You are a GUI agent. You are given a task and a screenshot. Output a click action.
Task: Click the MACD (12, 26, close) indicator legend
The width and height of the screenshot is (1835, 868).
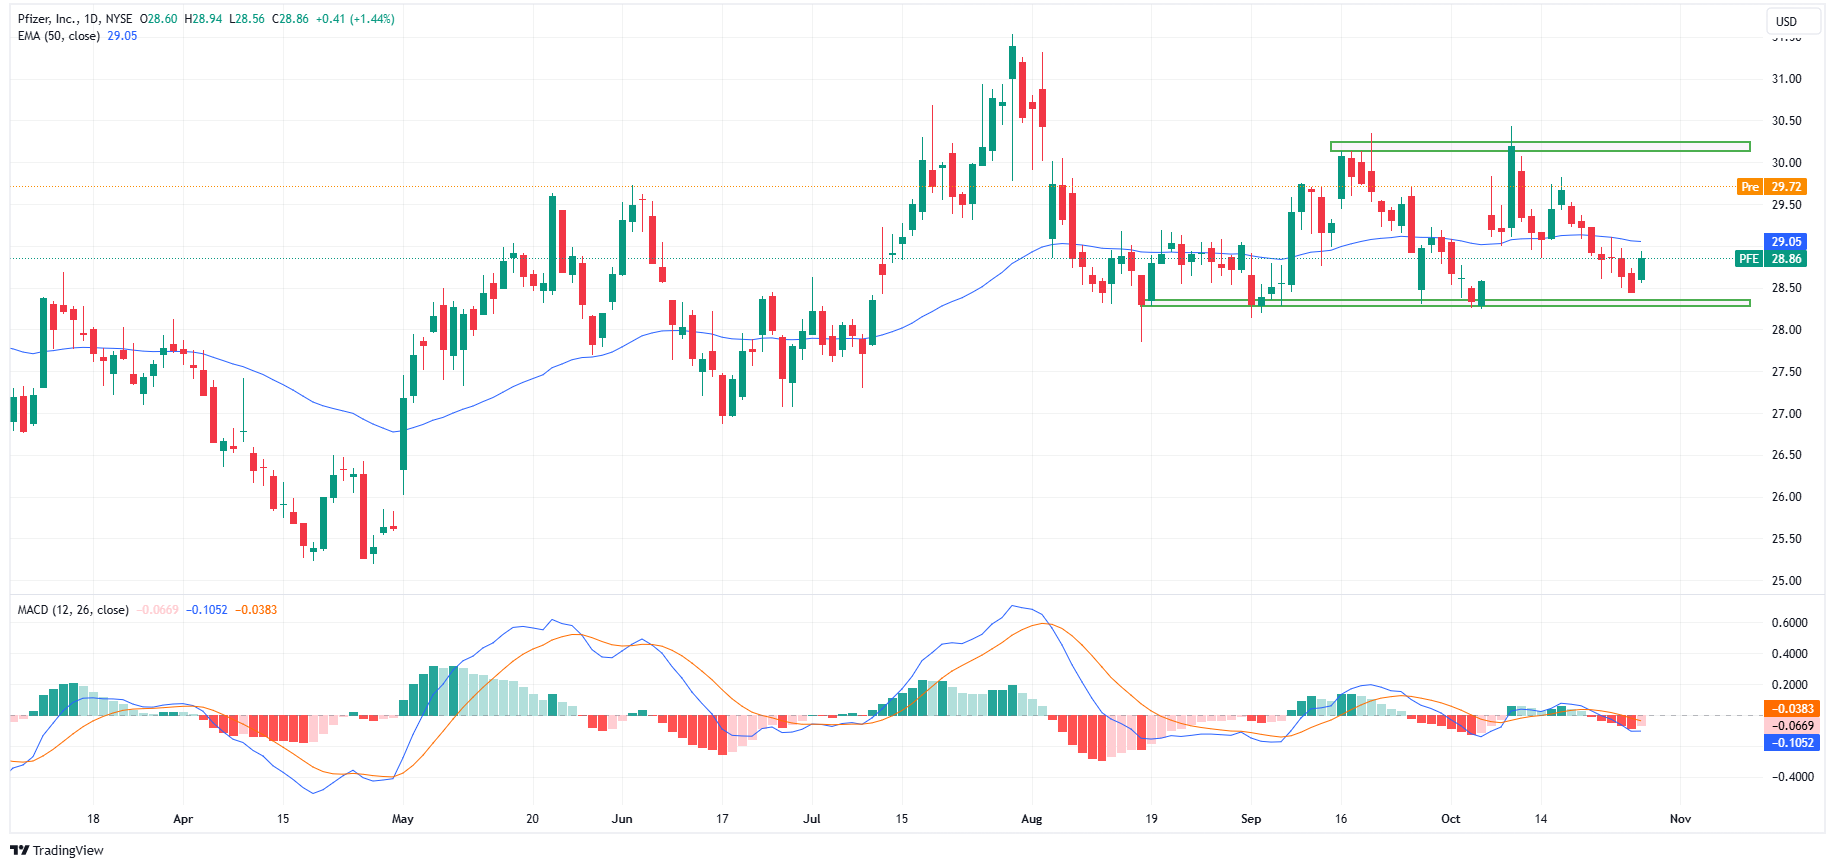click(x=73, y=610)
